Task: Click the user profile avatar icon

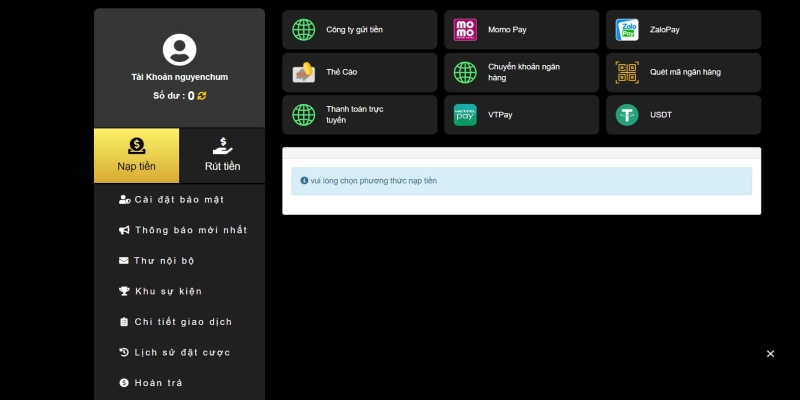Action: tap(179, 49)
